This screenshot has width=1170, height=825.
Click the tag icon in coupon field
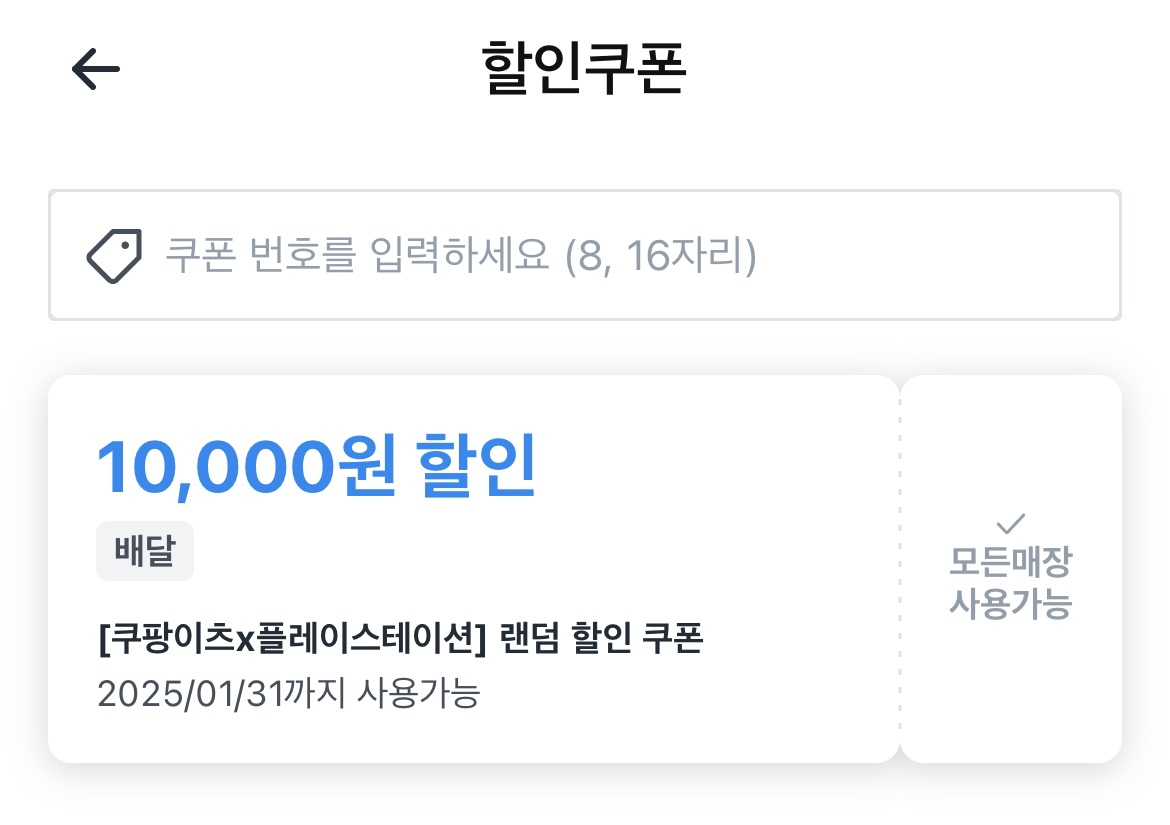point(112,256)
